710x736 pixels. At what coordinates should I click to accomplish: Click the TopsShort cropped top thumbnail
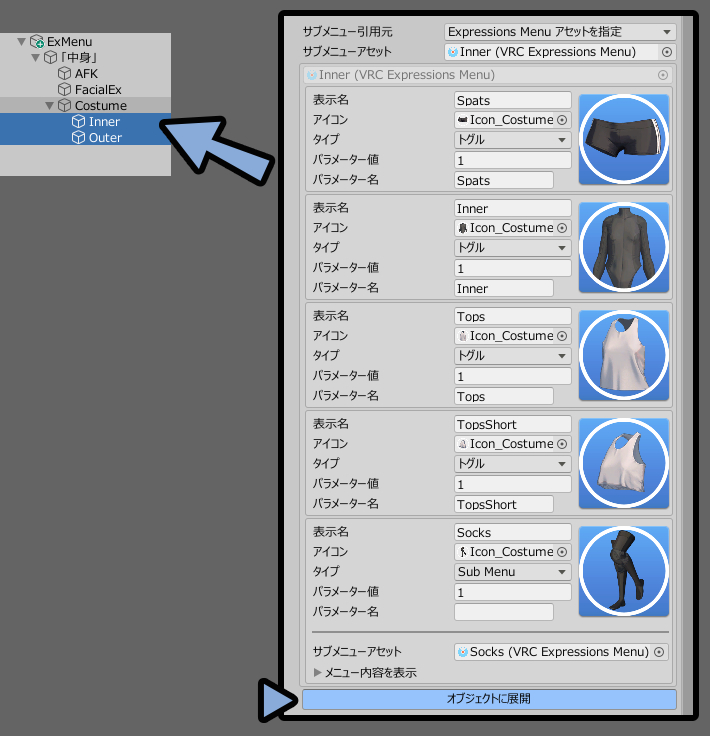624,463
